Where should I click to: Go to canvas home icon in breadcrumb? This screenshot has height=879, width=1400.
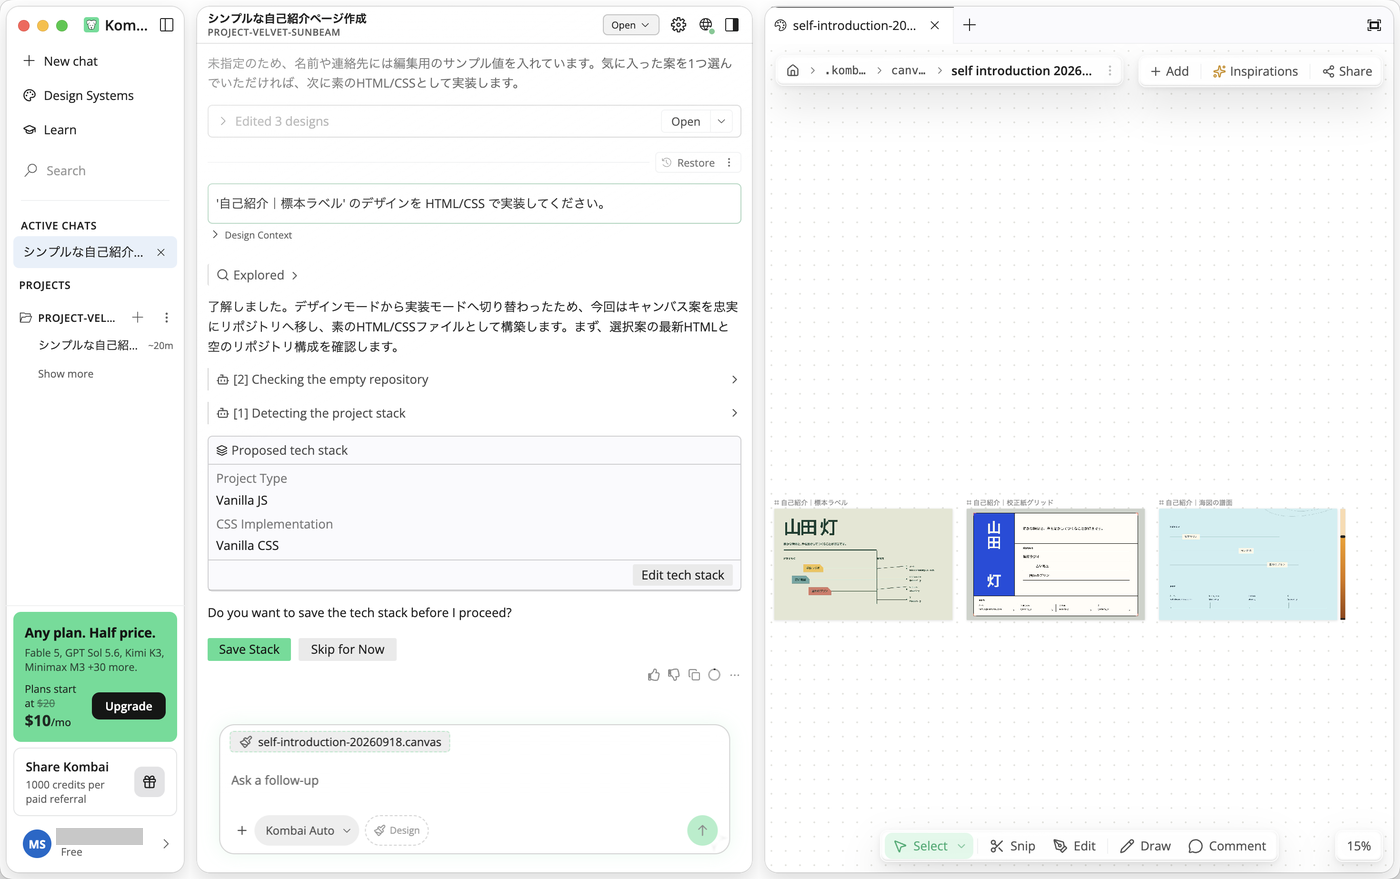tap(792, 71)
